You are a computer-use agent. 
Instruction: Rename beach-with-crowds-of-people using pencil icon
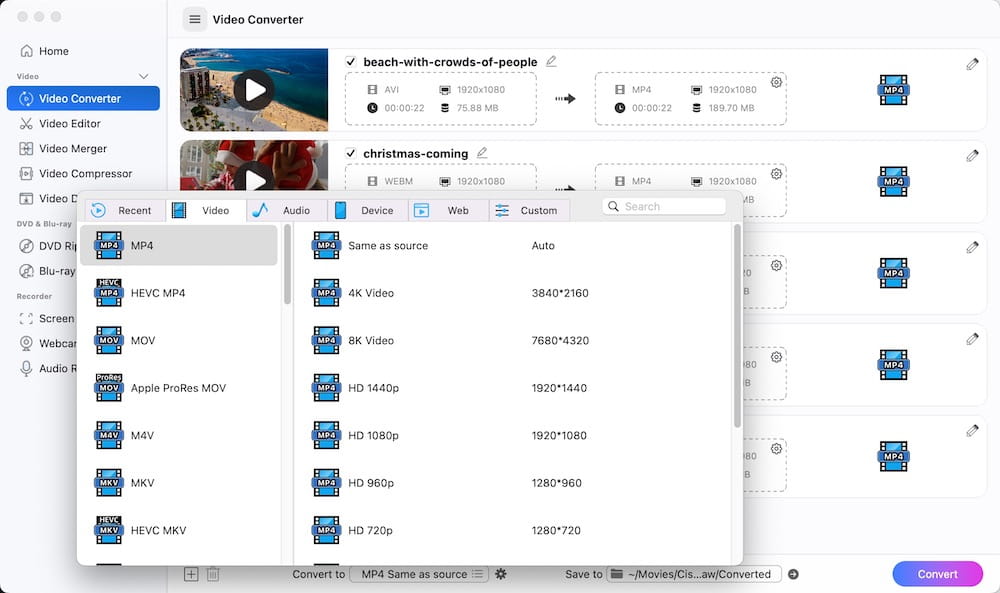551,61
